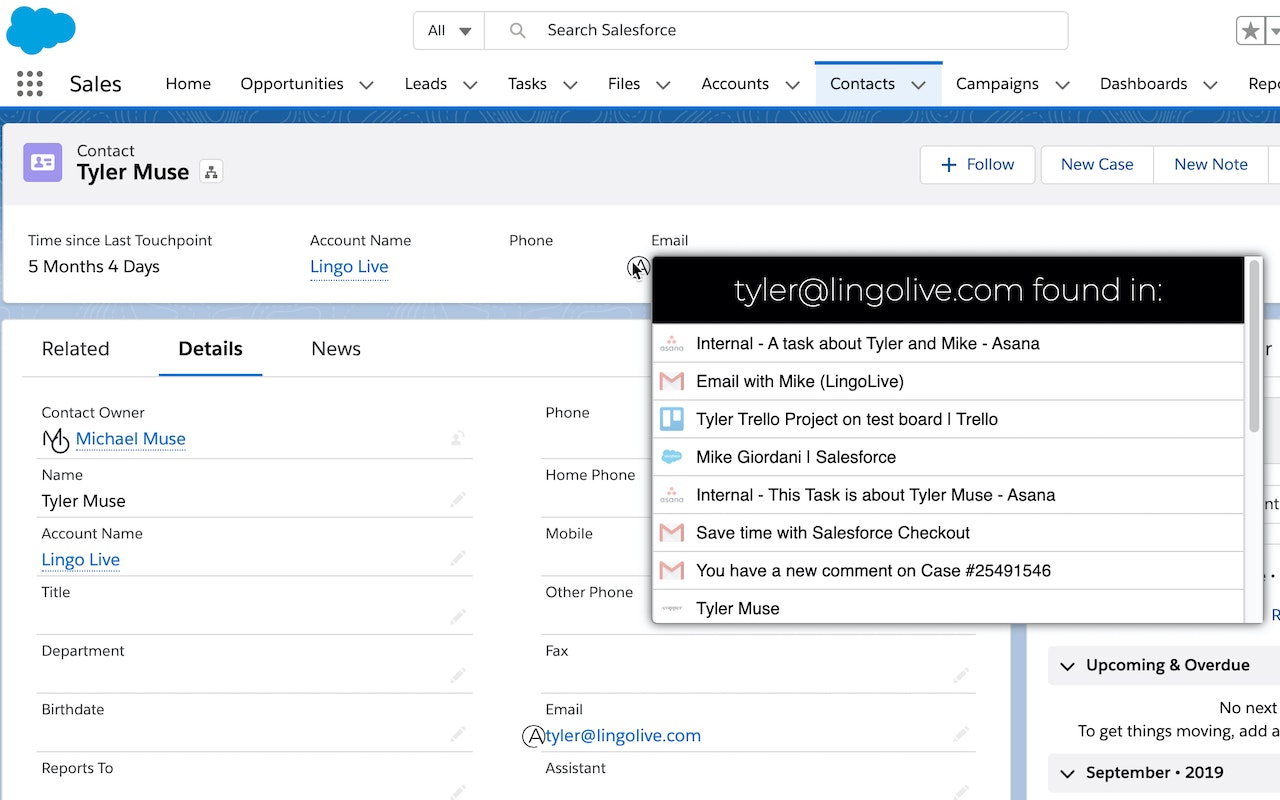Open the Accounts tab

tap(735, 84)
